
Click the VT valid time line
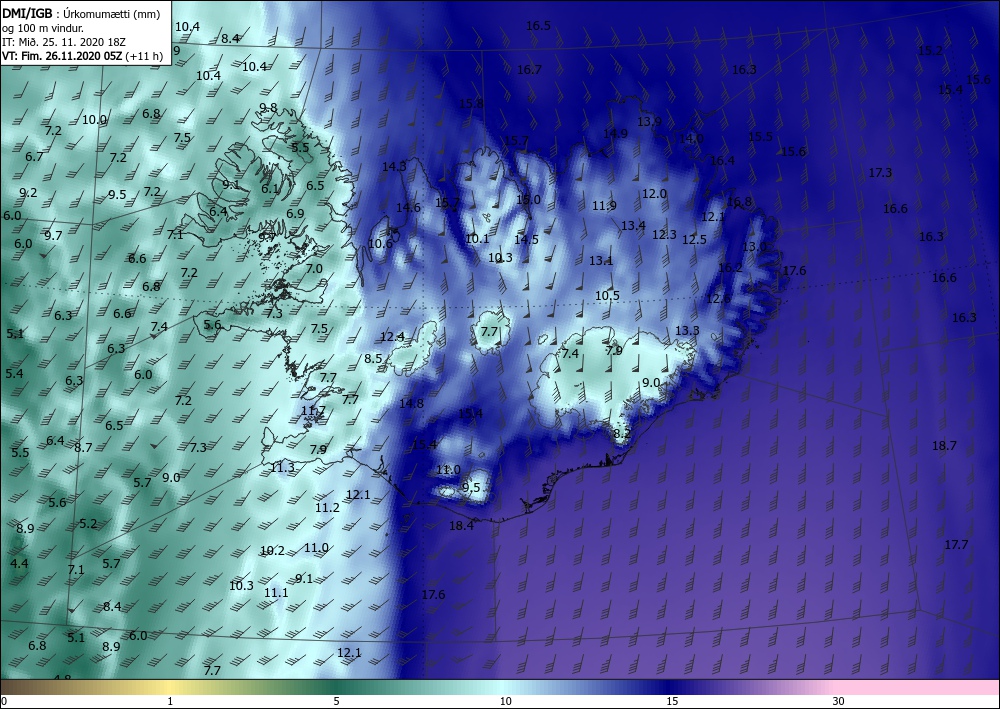(x=82, y=56)
